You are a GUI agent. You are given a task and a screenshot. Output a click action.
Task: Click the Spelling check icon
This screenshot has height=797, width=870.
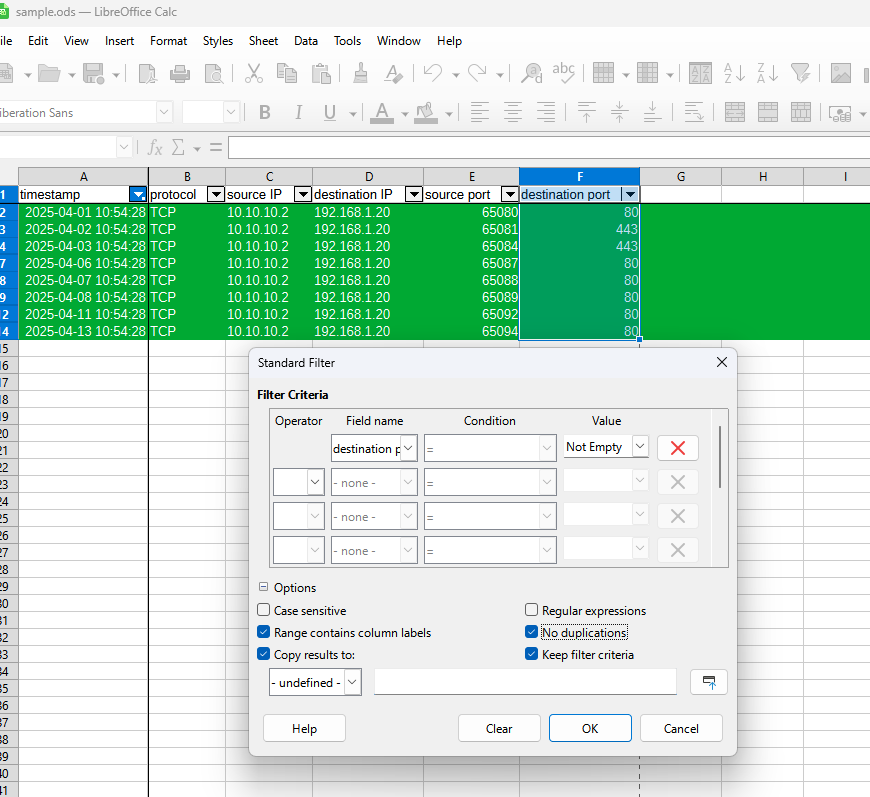564,73
